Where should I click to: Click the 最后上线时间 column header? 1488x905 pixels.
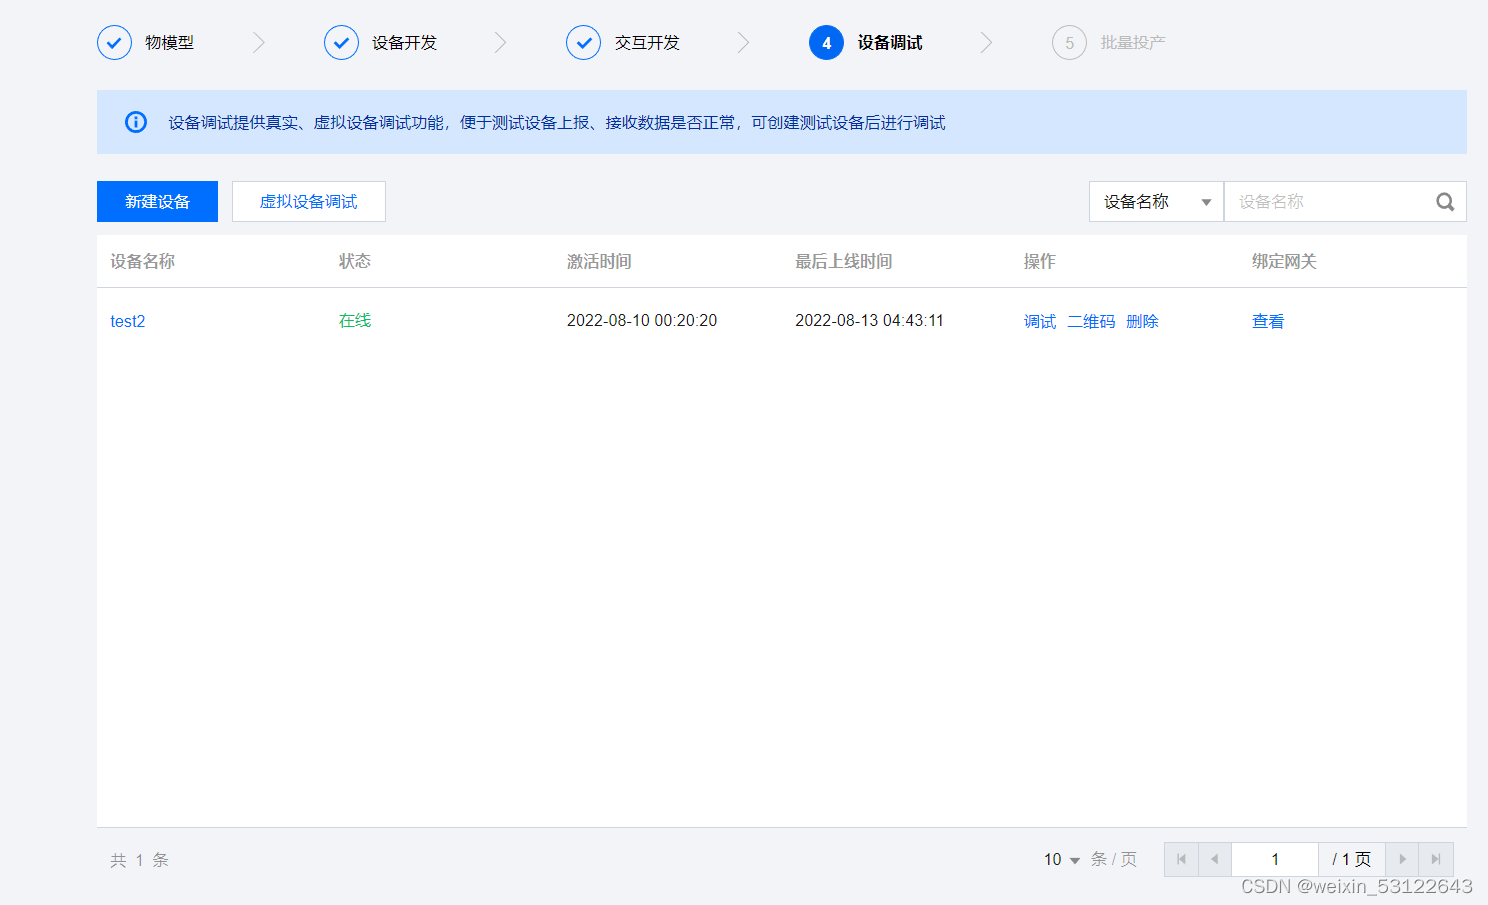tap(844, 261)
